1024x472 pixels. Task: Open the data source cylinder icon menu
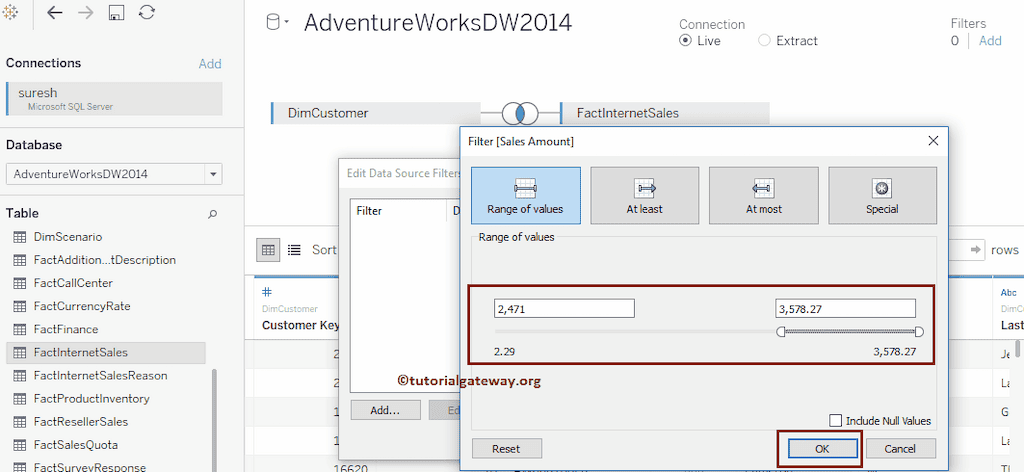(x=276, y=23)
